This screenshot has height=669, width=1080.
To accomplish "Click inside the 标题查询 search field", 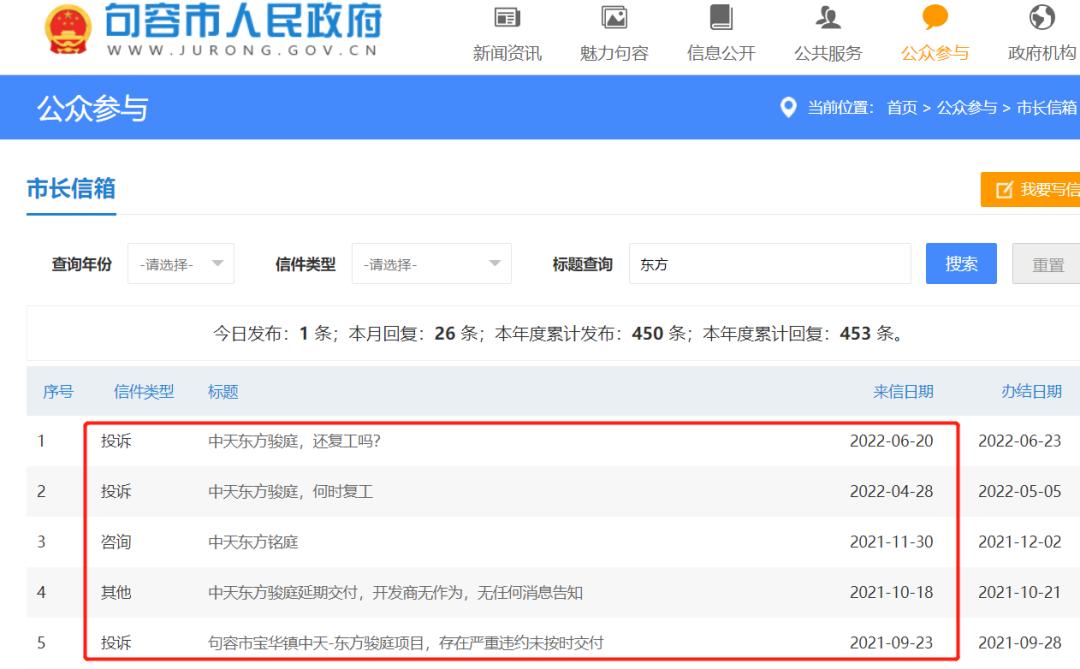I will tap(770, 263).
